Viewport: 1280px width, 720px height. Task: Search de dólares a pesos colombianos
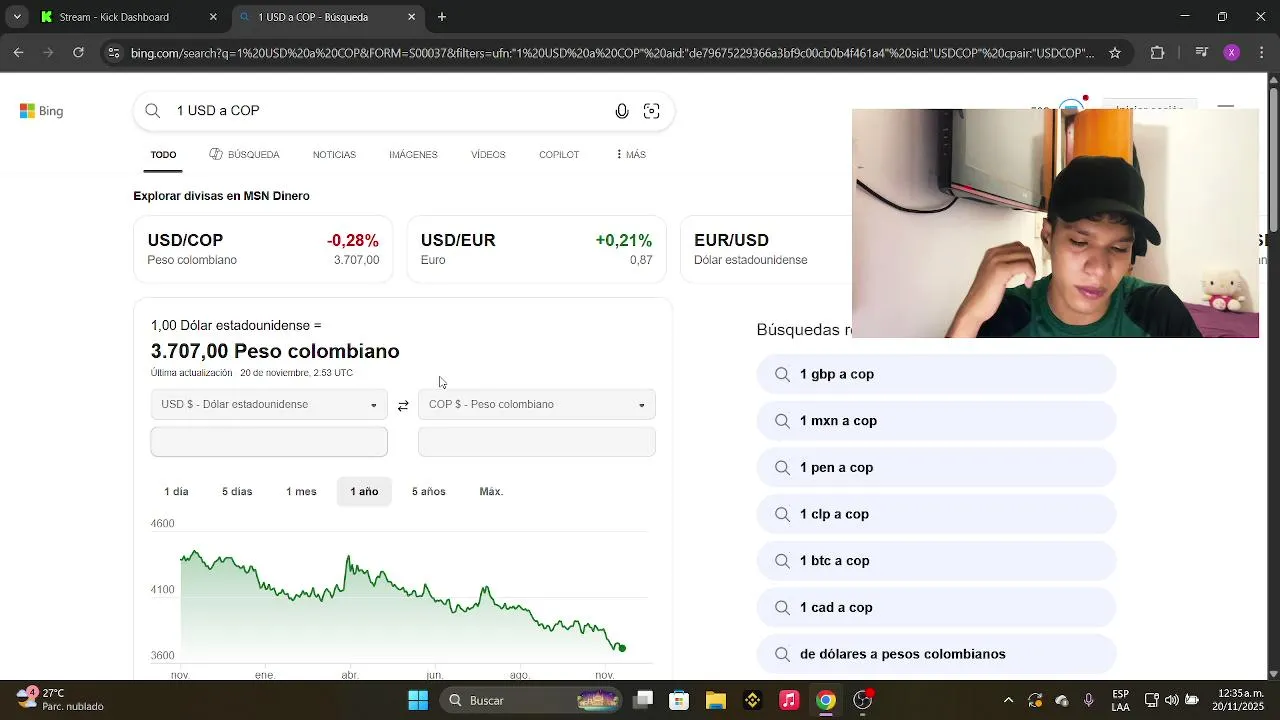[936, 654]
